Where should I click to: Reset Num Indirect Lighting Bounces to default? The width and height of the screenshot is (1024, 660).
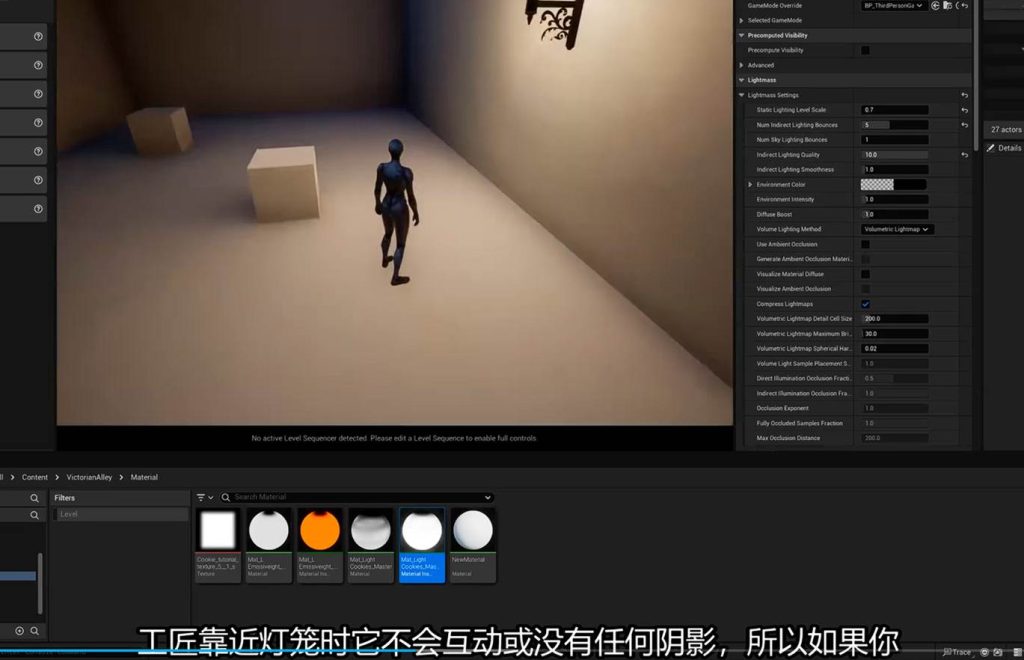[x=964, y=125]
